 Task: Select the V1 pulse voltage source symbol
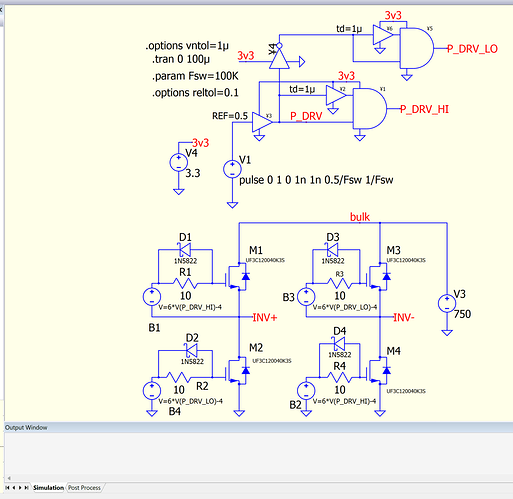[x=232, y=169]
